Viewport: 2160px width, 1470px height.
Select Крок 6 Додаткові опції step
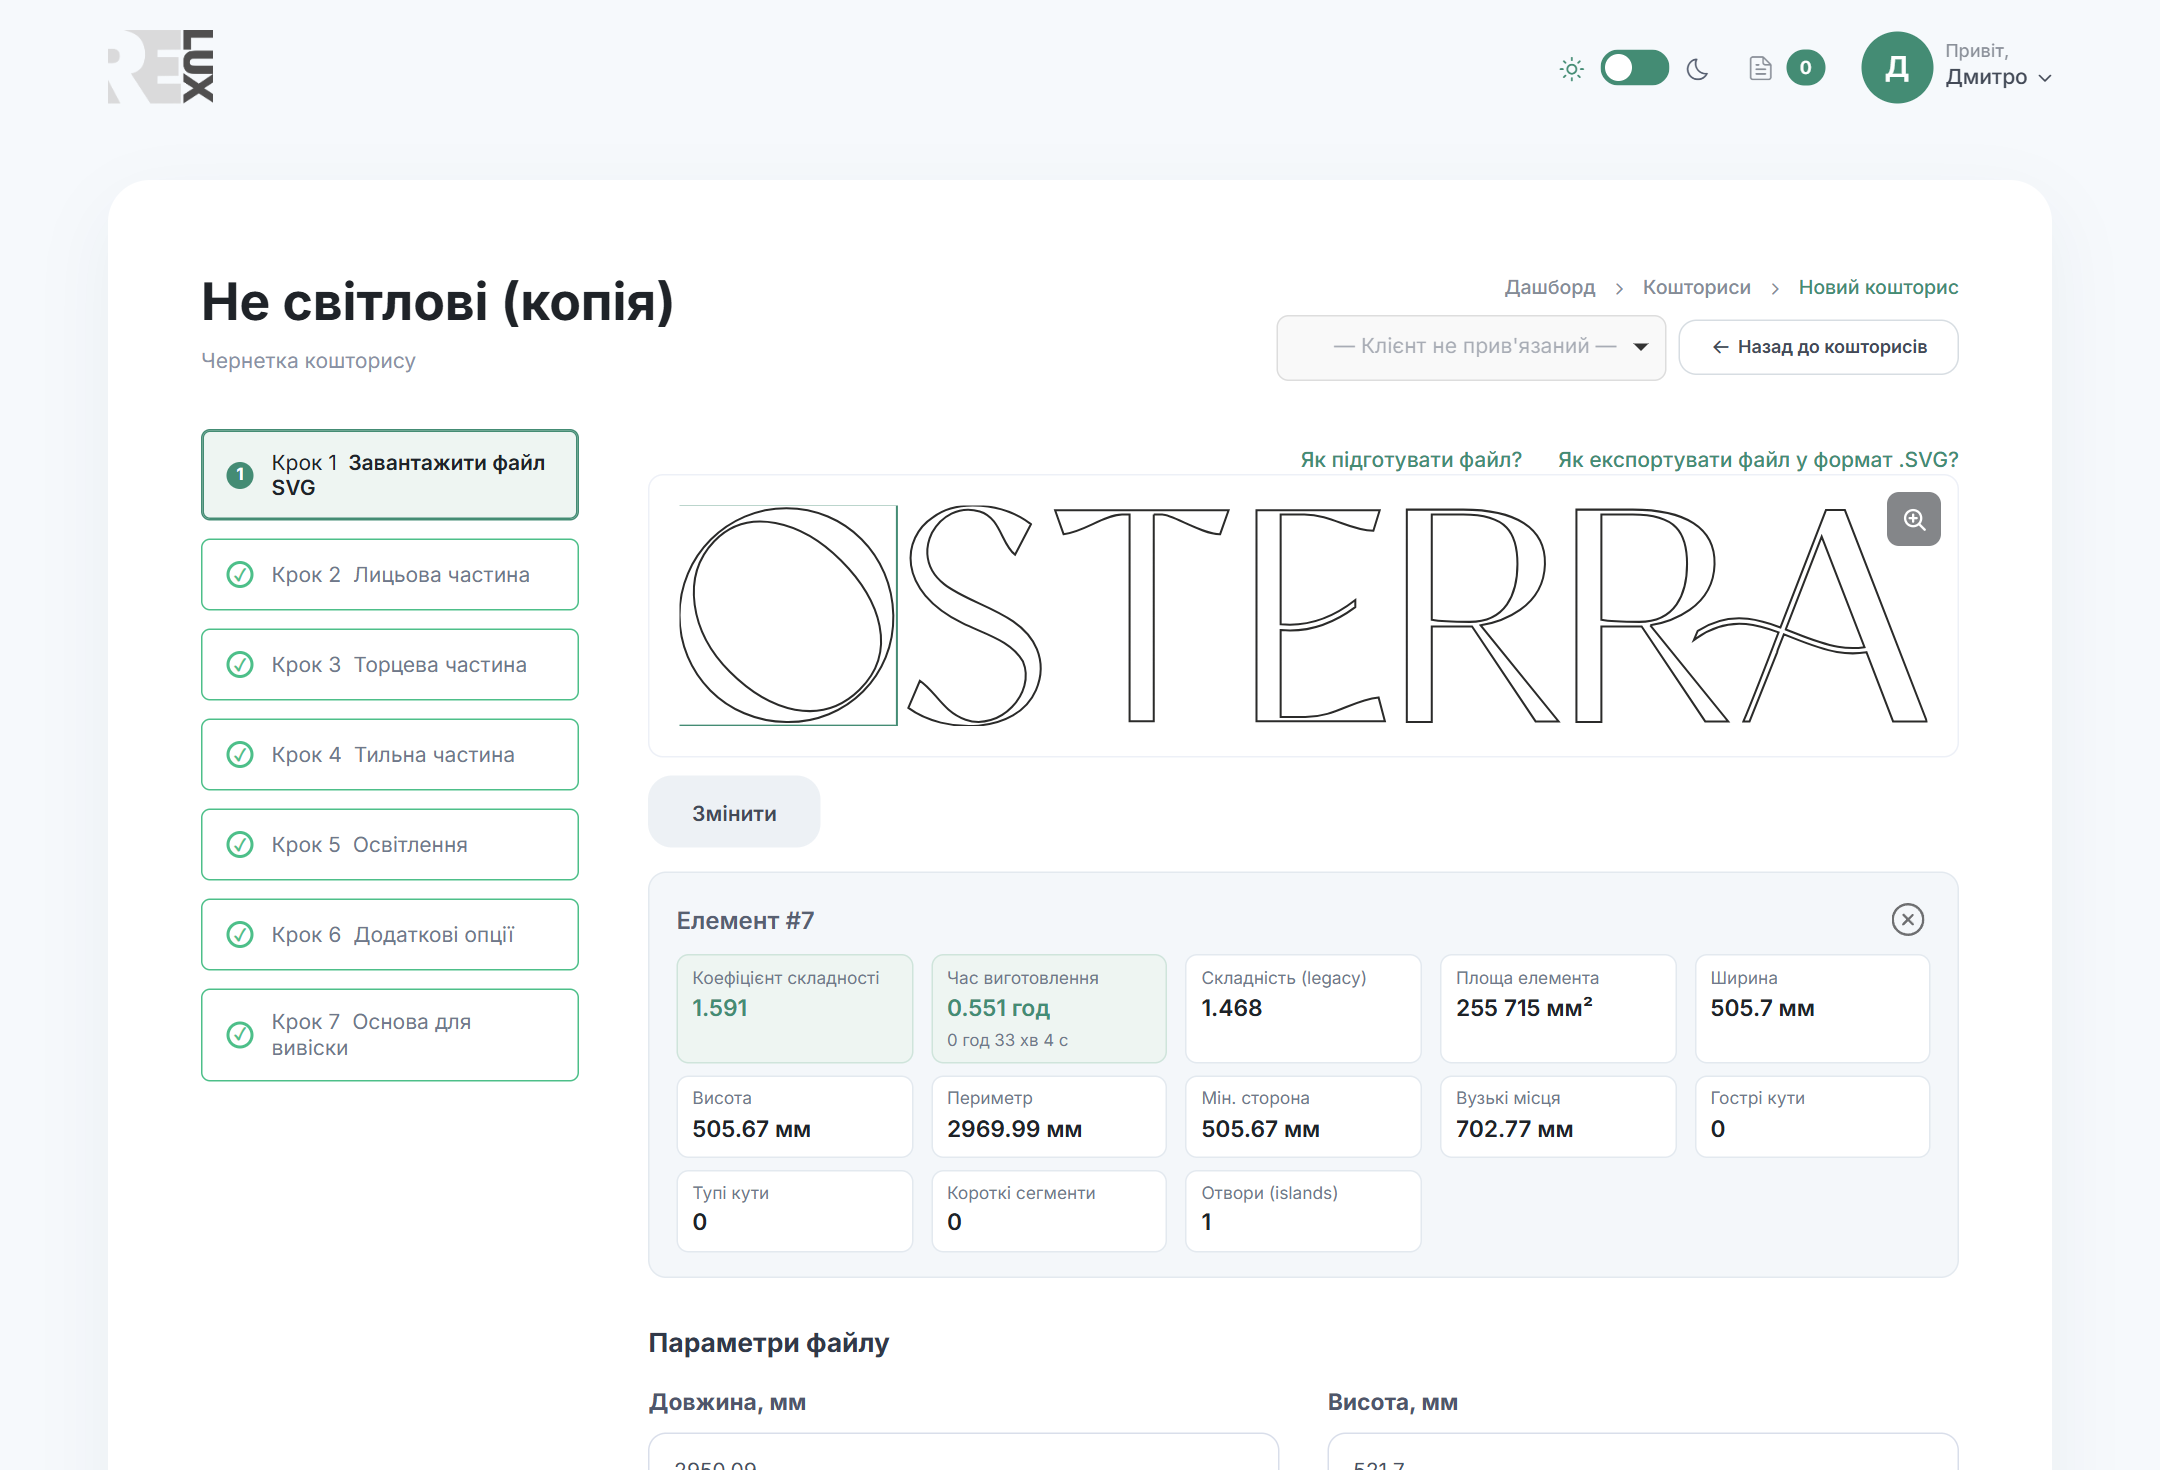390,934
